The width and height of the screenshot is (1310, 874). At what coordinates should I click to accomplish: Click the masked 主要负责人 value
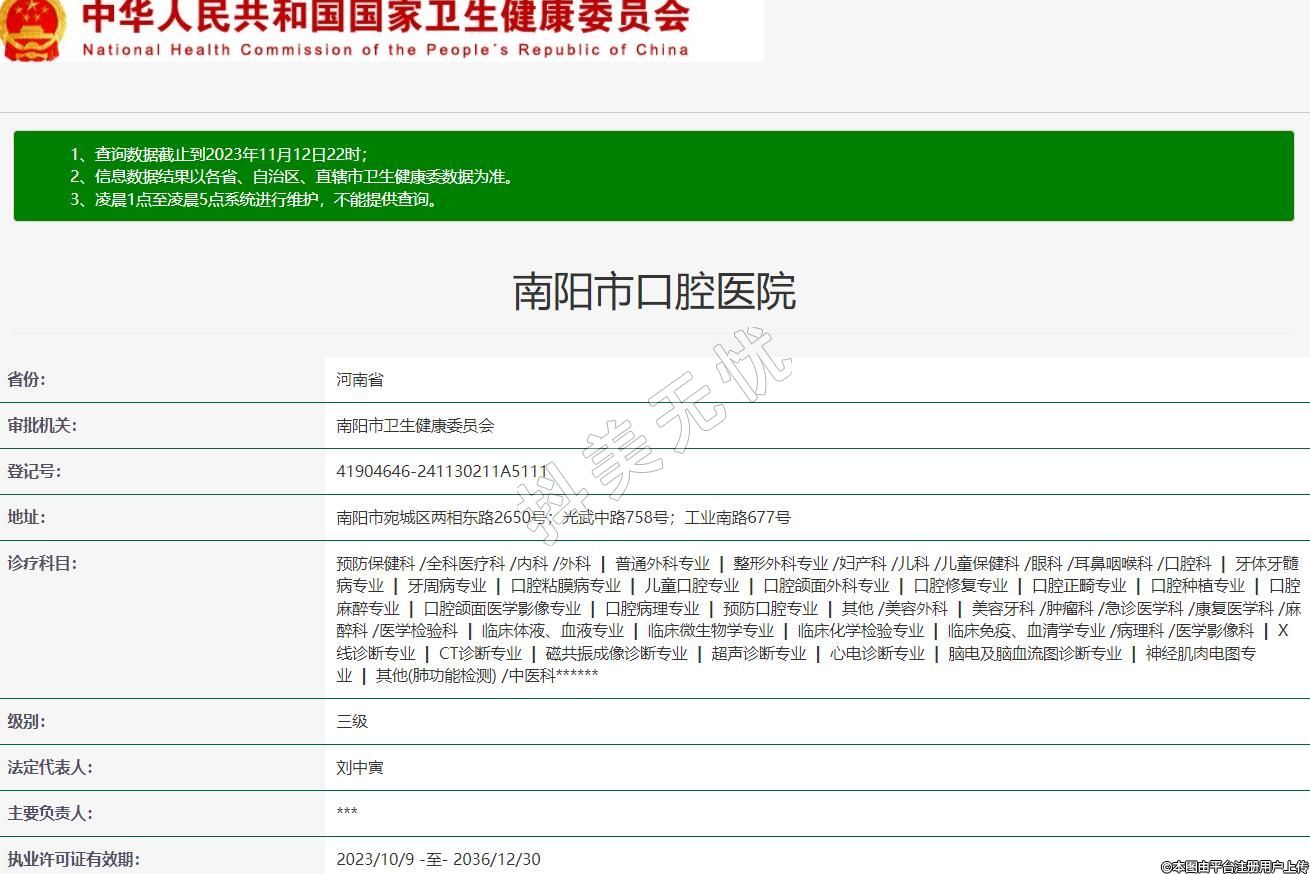[347, 813]
